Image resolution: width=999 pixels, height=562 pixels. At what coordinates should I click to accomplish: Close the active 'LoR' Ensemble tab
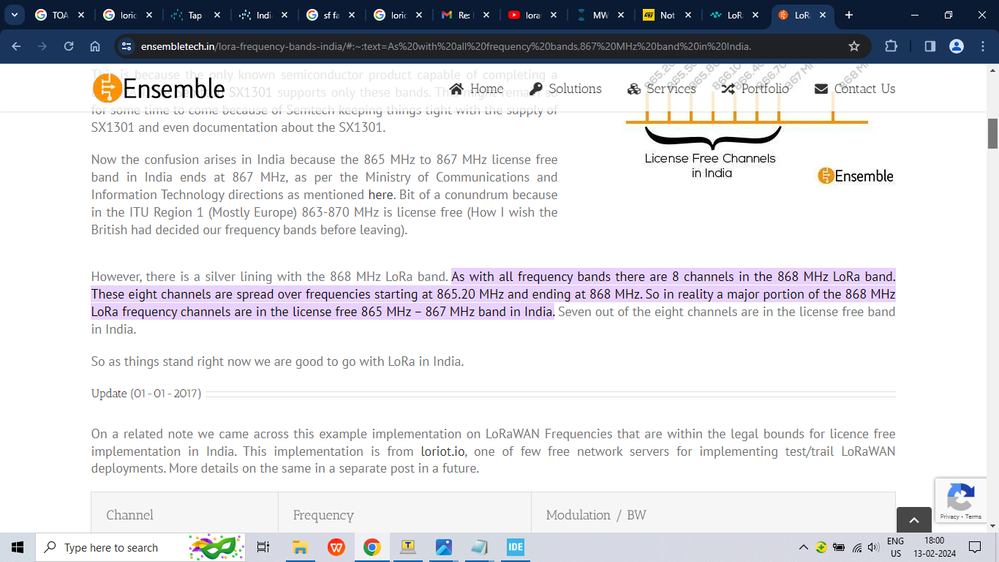click(x=823, y=15)
